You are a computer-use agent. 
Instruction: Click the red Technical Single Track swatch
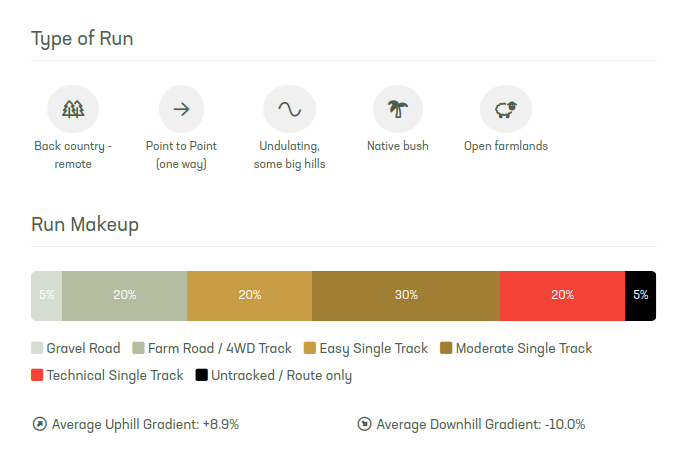[x=37, y=375]
